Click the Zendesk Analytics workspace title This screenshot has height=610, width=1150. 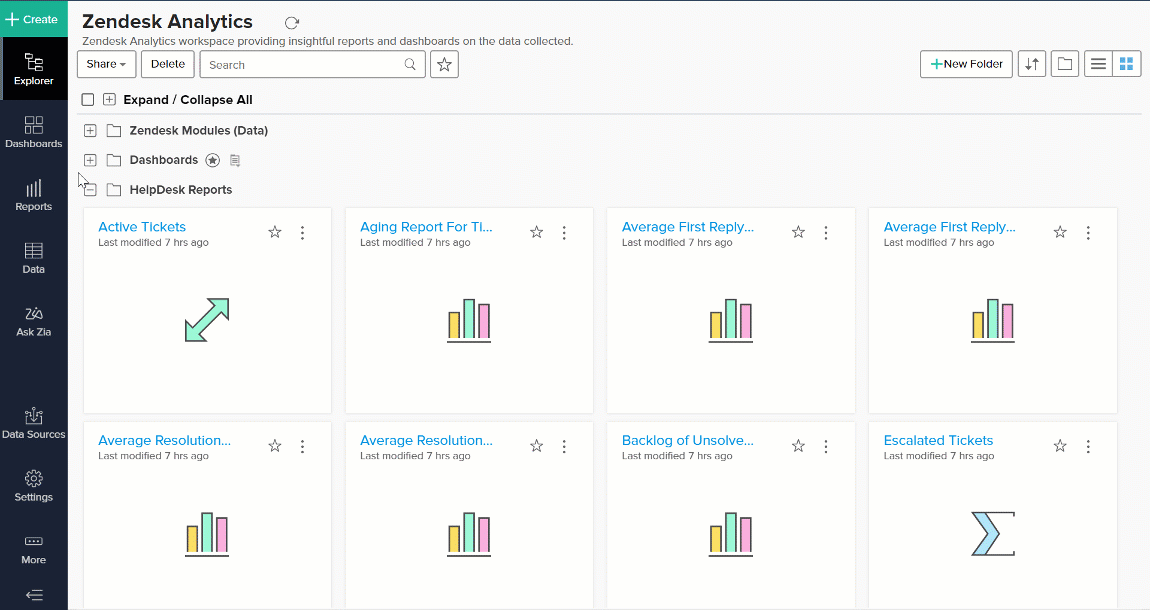167,21
